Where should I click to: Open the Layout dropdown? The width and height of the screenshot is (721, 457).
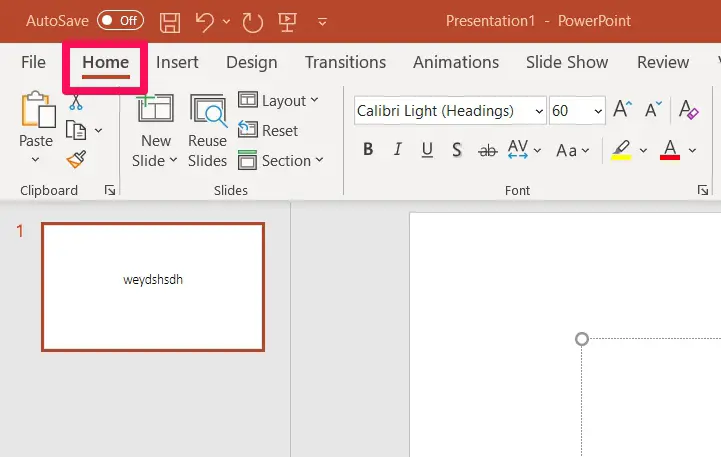tap(278, 101)
